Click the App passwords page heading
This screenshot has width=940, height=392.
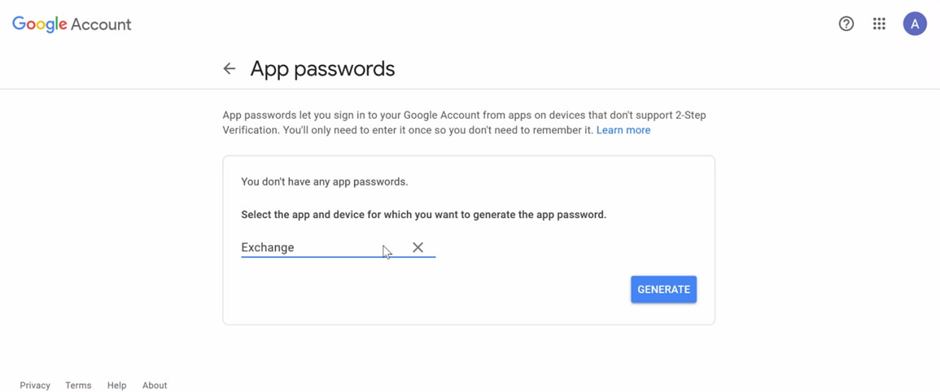point(323,69)
